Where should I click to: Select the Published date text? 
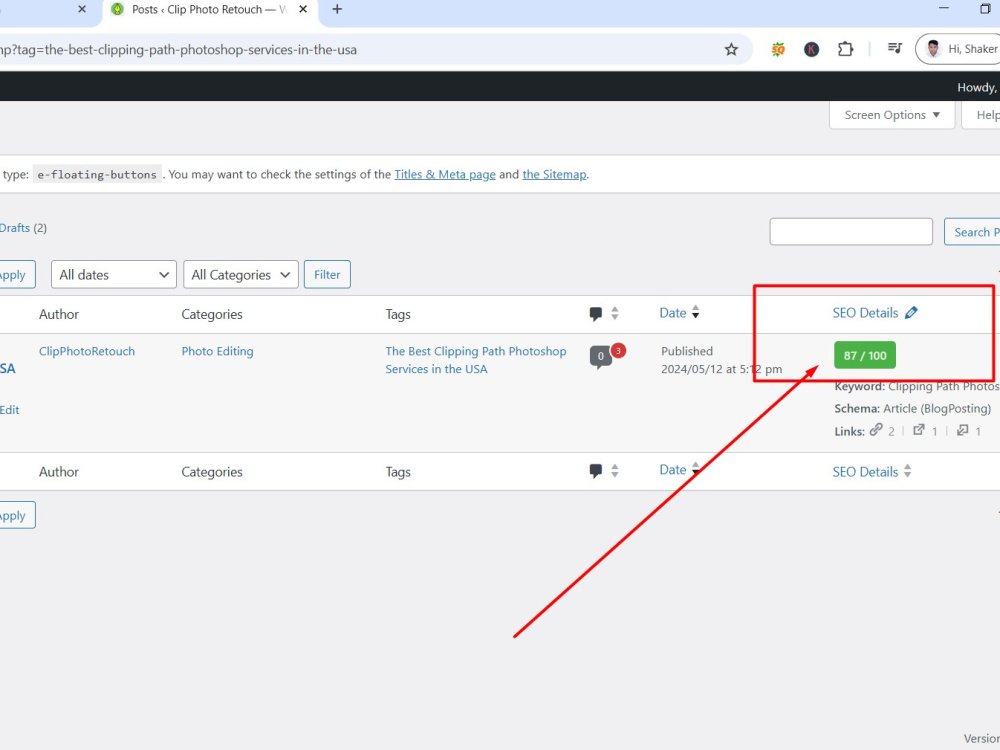click(x=721, y=360)
